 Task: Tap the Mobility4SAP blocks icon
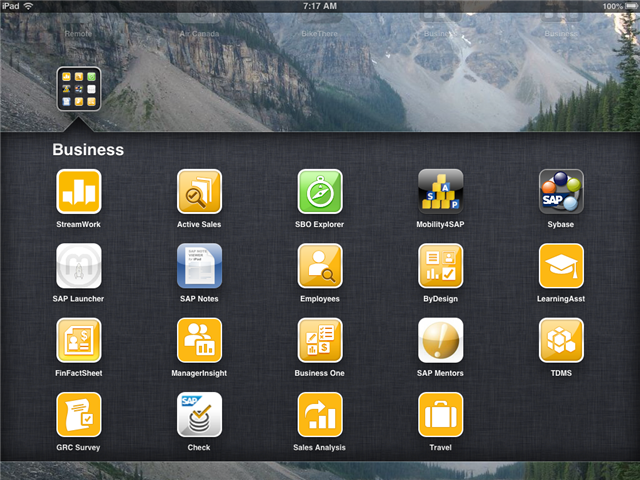(x=440, y=191)
